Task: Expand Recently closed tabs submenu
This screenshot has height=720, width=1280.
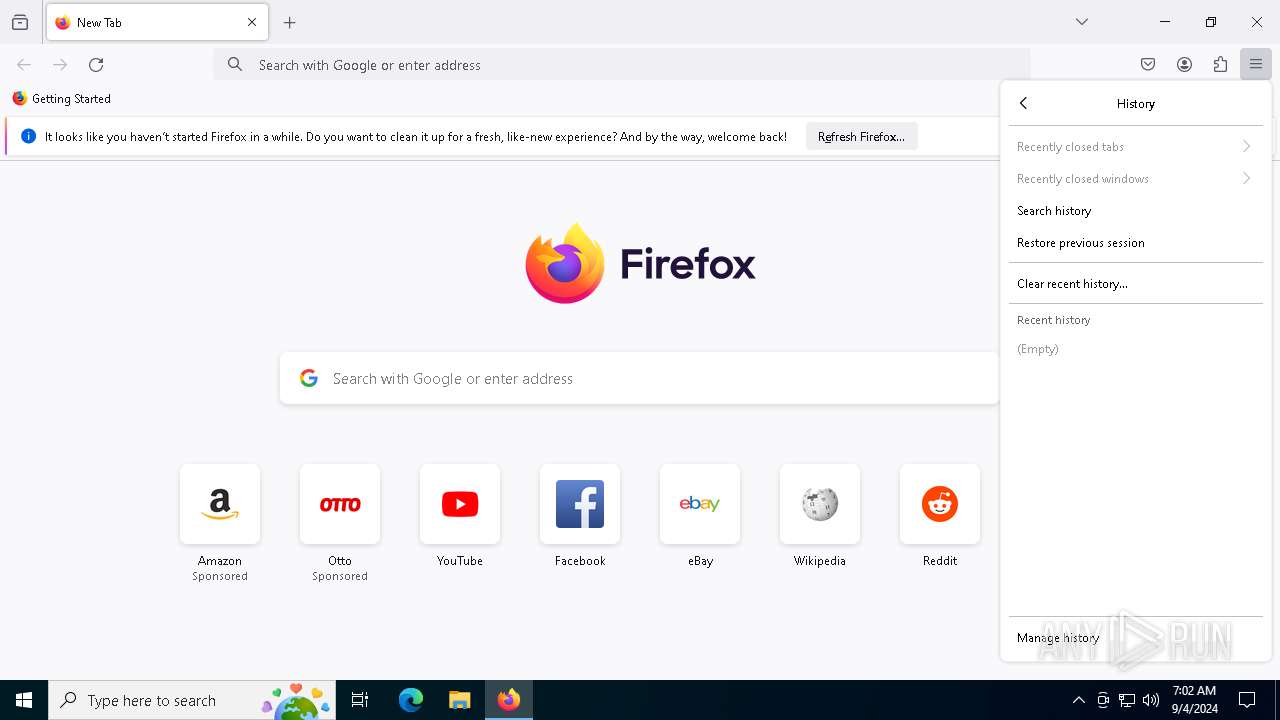Action: pyautogui.click(x=1135, y=147)
